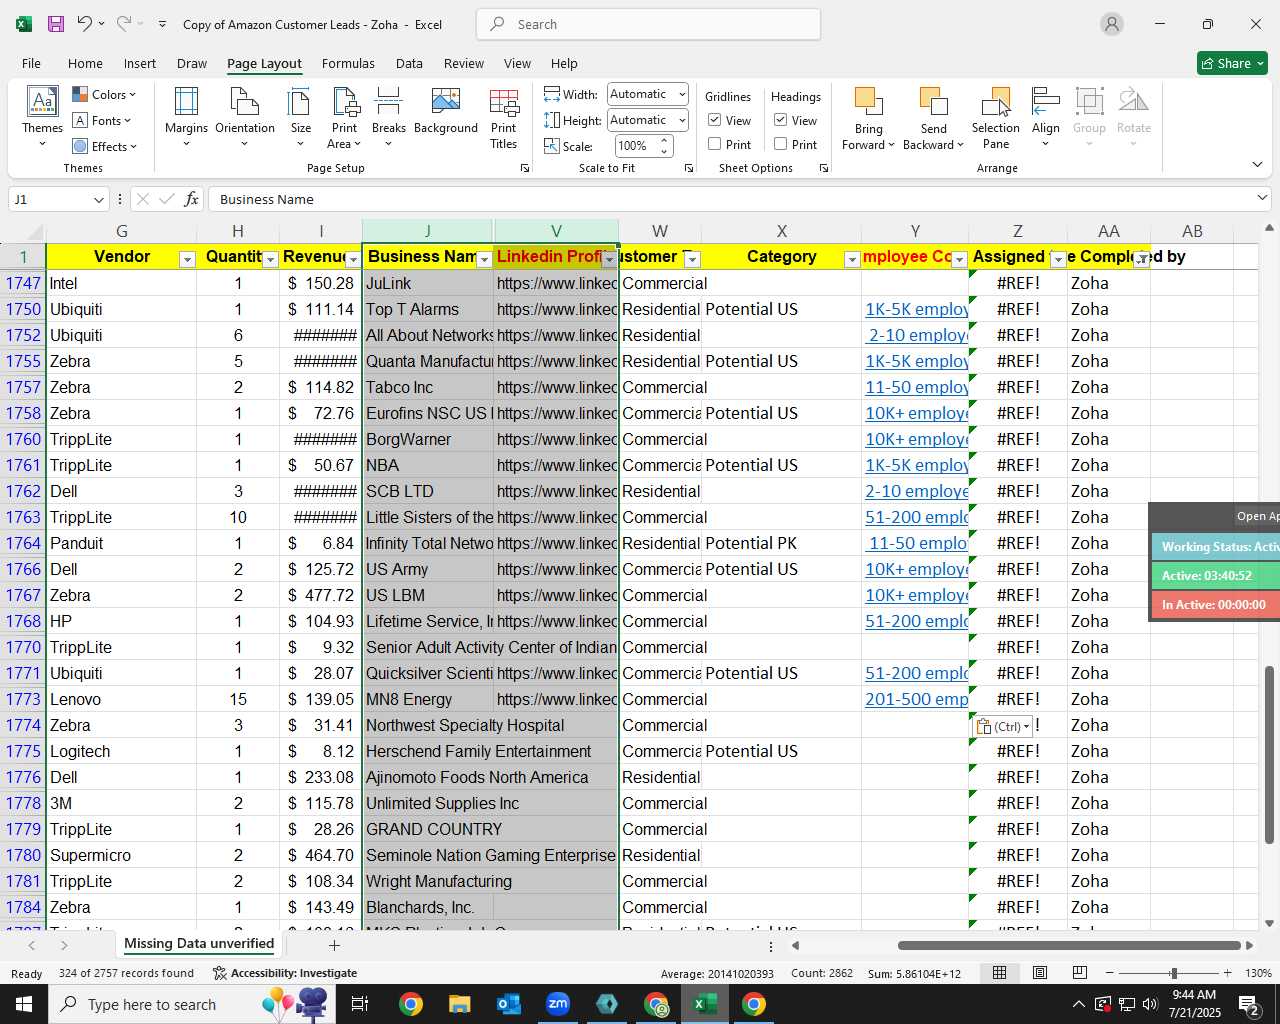The width and height of the screenshot is (1280, 1024).
Task: Switch to Page Layout view in status bar
Action: (x=1040, y=973)
